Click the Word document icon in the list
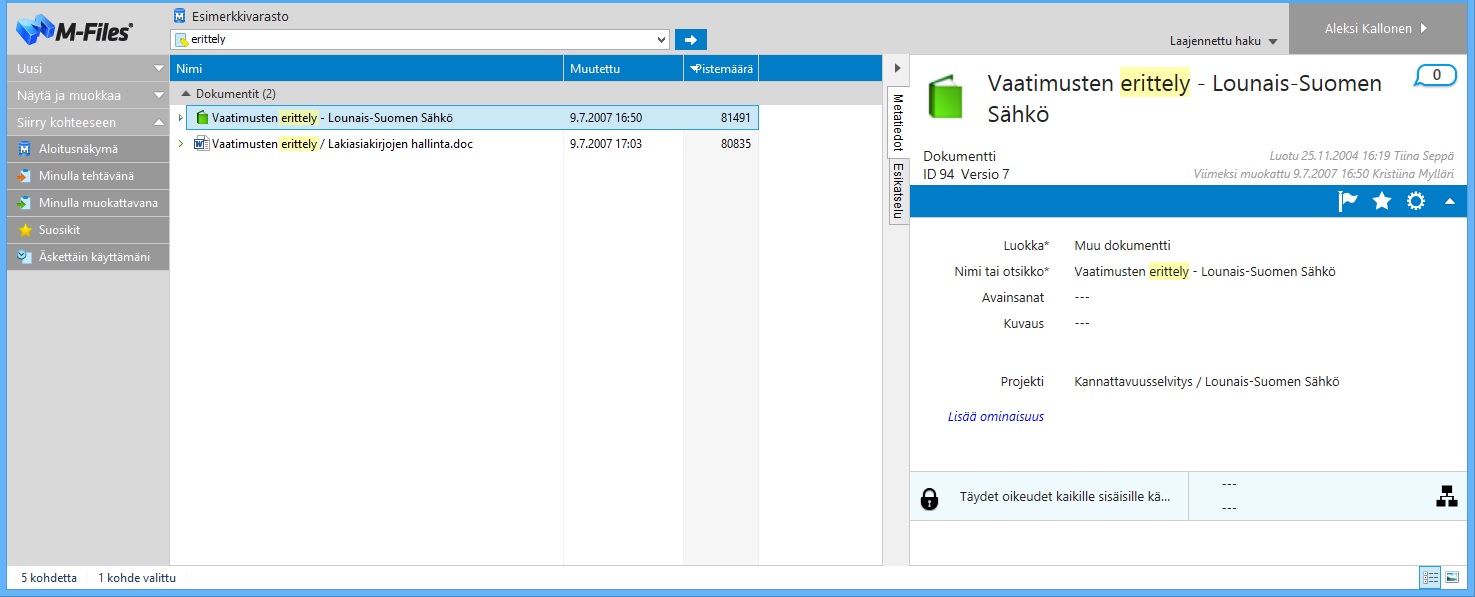This screenshot has width=1475, height=597. pos(201,144)
